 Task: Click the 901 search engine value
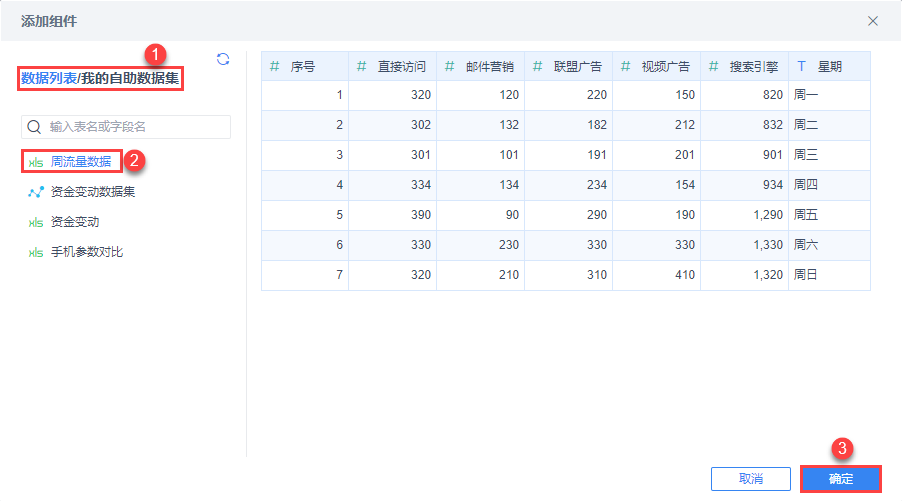745,155
